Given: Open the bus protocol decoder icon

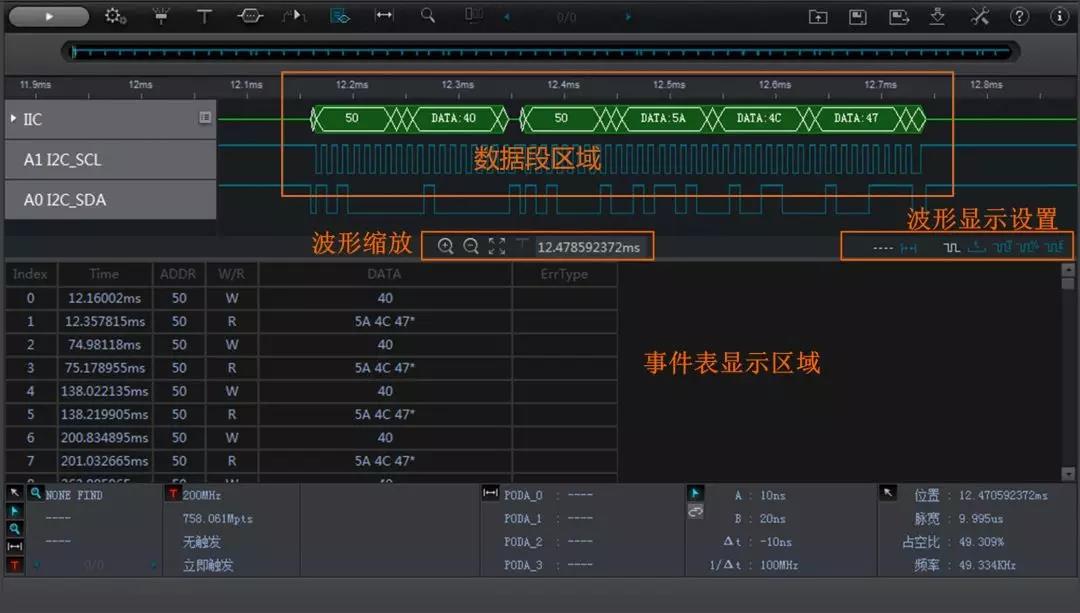Looking at the screenshot, I should (x=250, y=17).
